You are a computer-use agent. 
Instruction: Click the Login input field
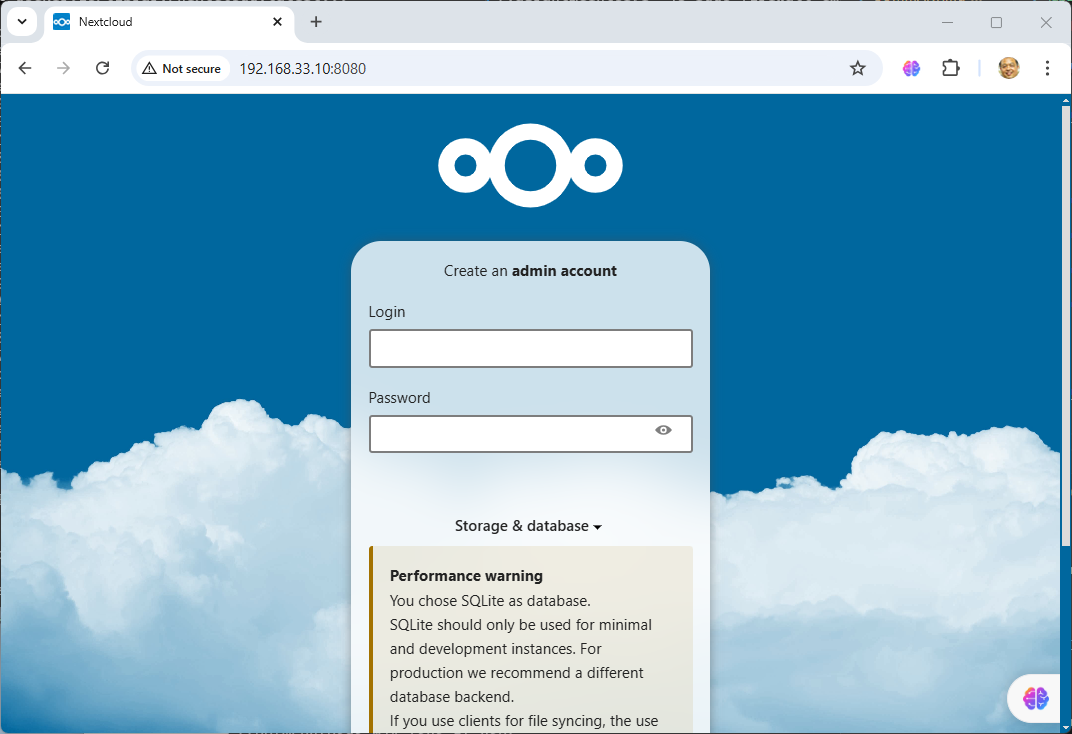click(x=530, y=349)
